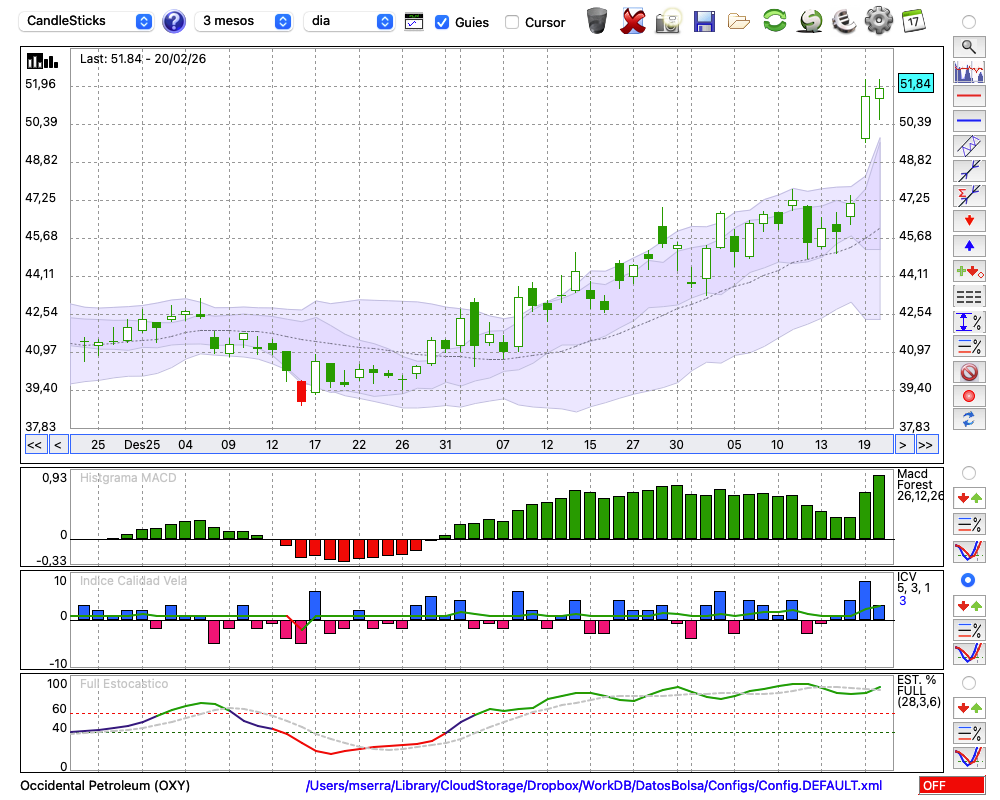
Task: Click the green refresh arrows icon
Action: coord(774,20)
